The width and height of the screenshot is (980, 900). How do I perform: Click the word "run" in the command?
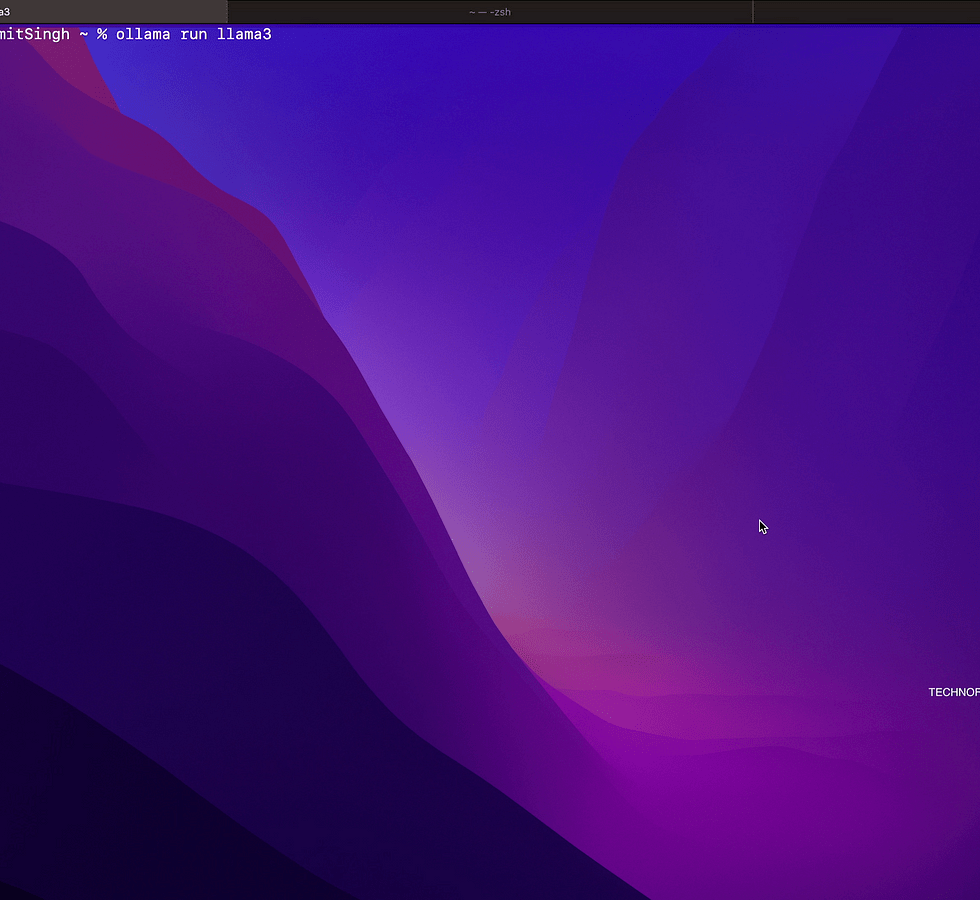pyautogui.click(x=194, y=34)
